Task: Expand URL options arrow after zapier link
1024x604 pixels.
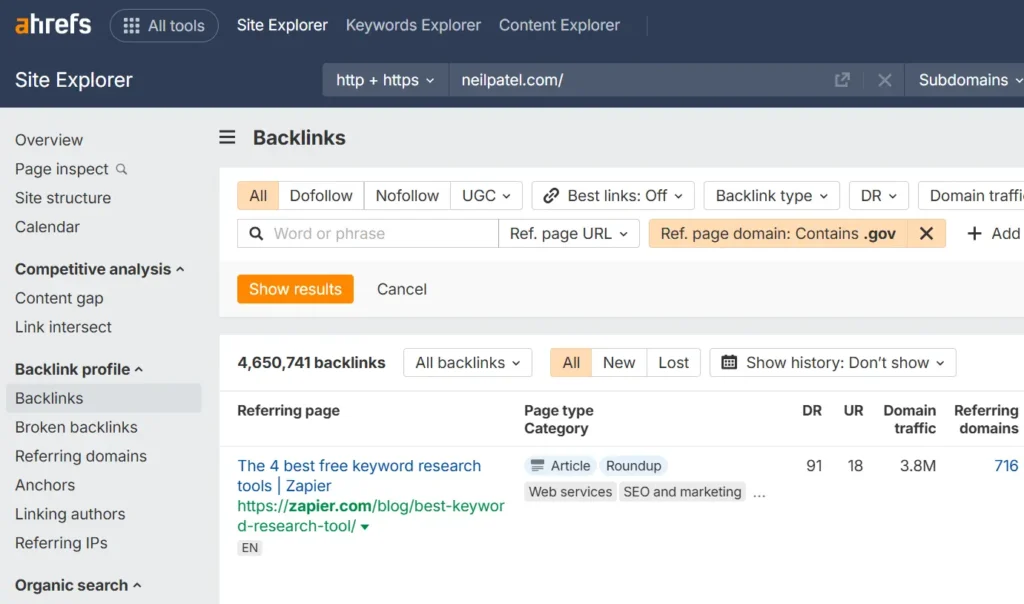Action: pyautogui.click(x=365, y=527)
